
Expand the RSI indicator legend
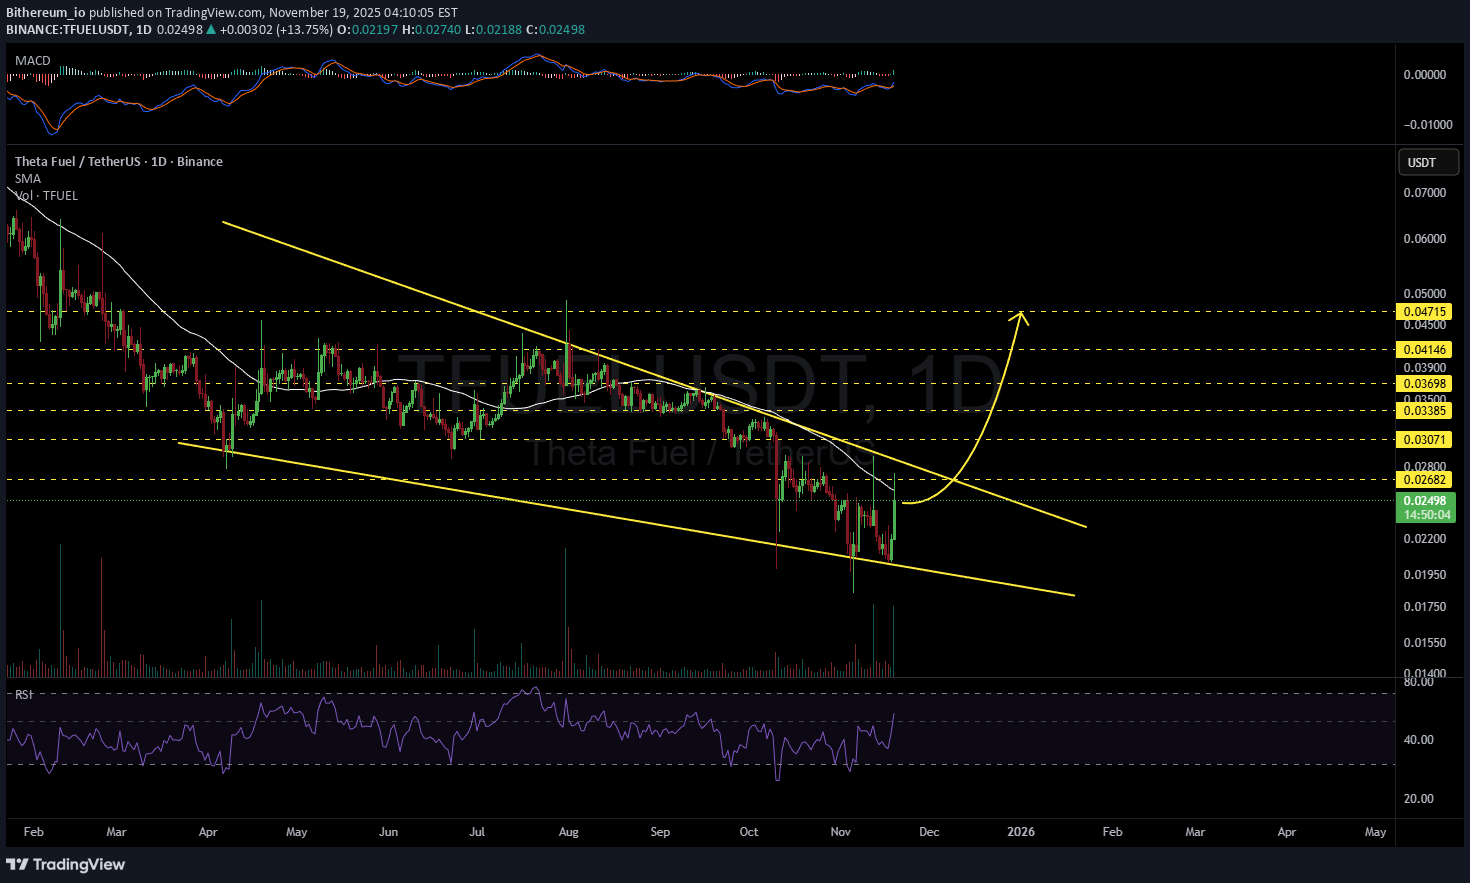click(x=23, y=694)
